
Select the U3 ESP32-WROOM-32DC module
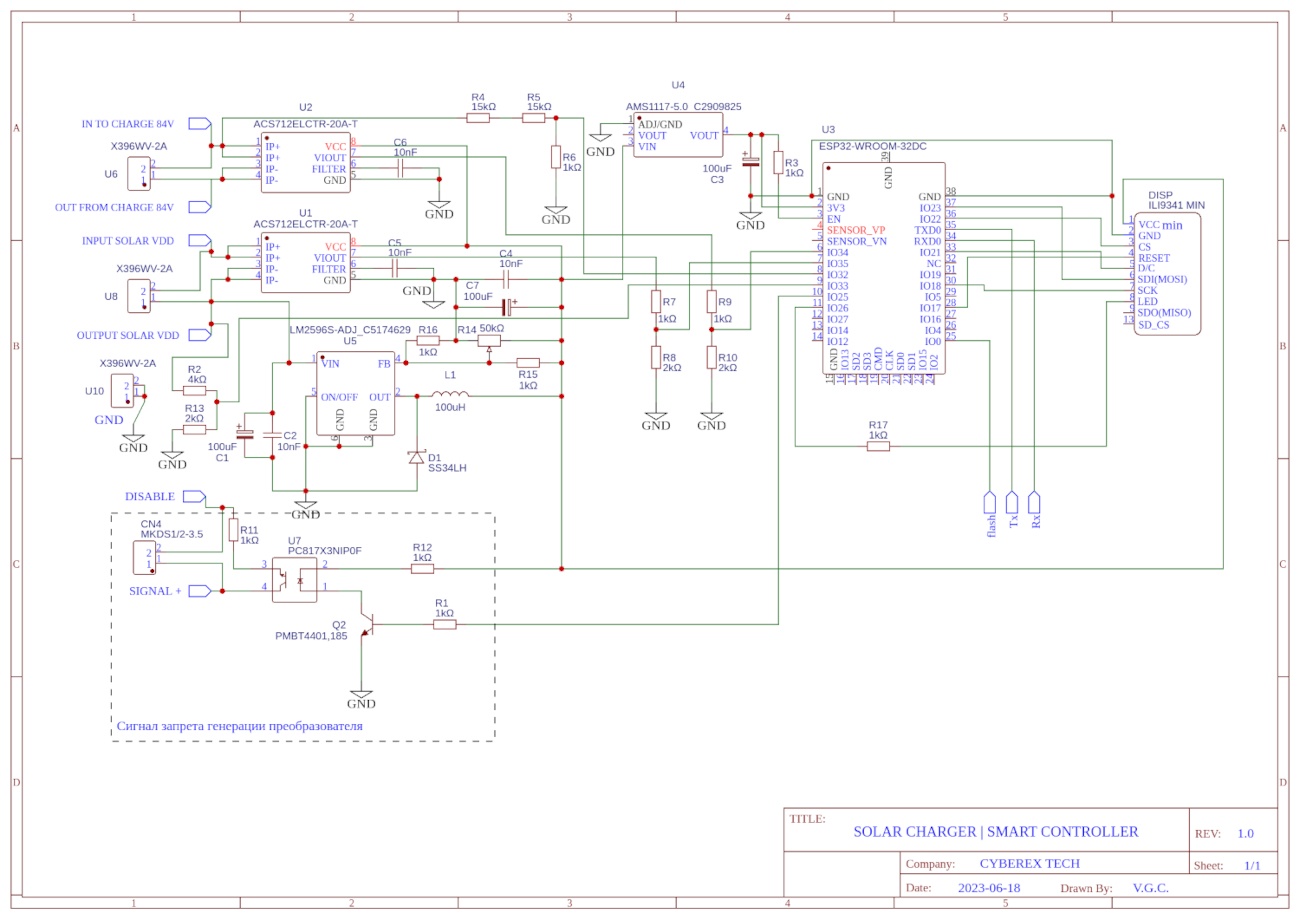pos(884,268)
